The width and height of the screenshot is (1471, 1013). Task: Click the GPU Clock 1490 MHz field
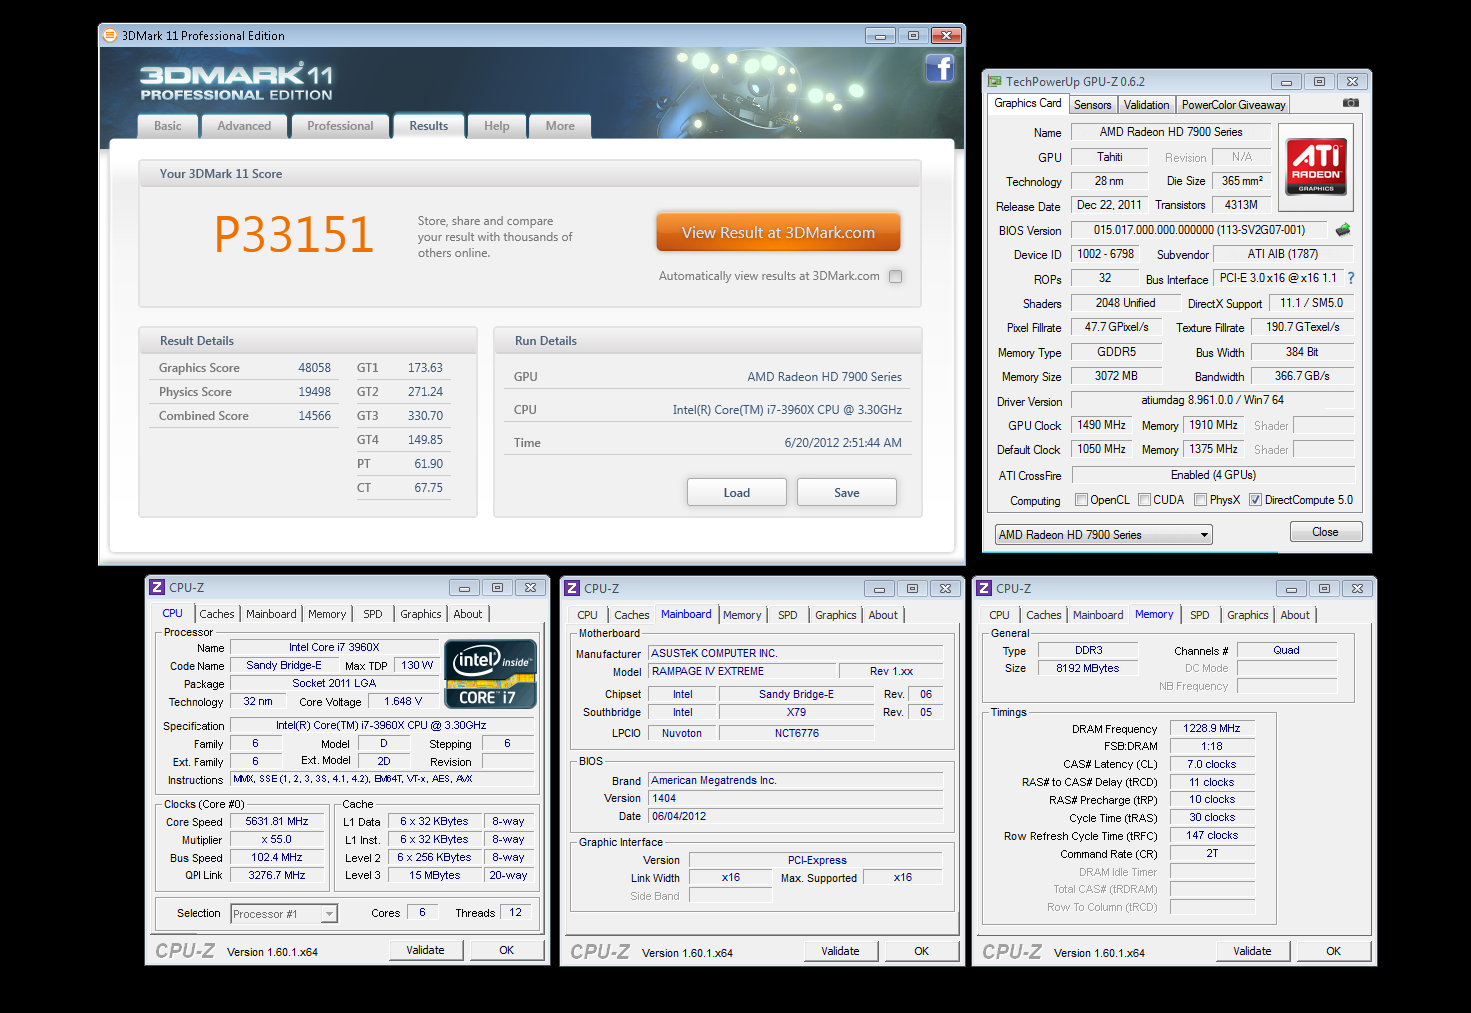[1102, 425]
